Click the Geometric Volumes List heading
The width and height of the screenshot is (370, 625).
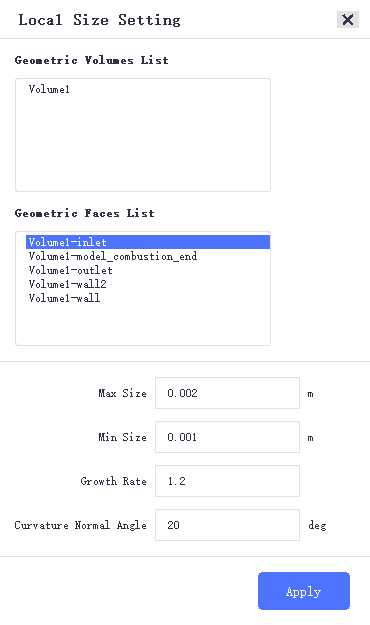point(91,60)
